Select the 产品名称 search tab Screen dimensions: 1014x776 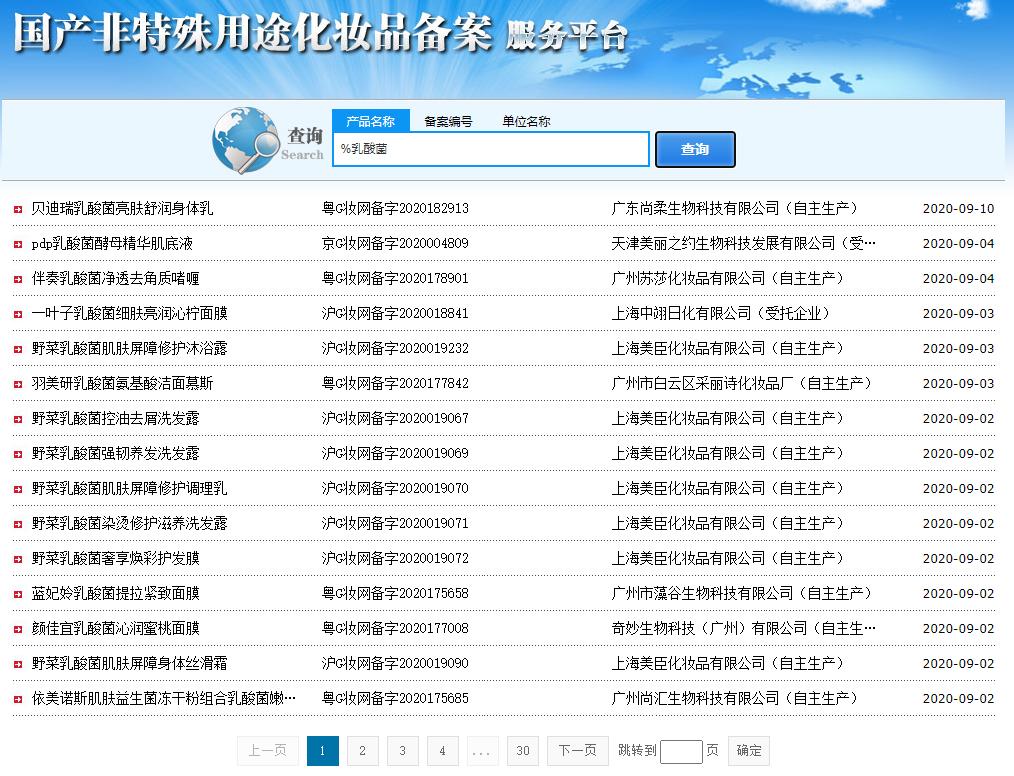point(370,122)
